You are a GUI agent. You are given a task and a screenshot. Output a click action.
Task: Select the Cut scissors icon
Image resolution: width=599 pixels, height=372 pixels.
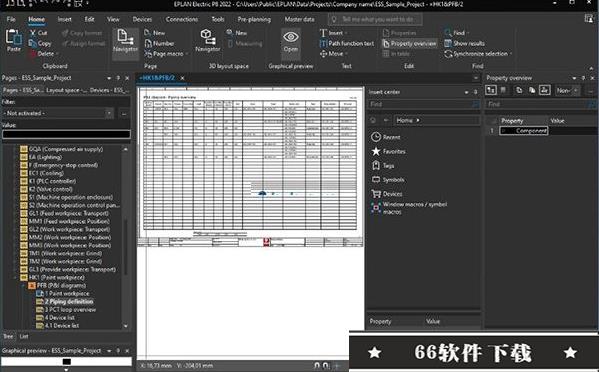33,33
